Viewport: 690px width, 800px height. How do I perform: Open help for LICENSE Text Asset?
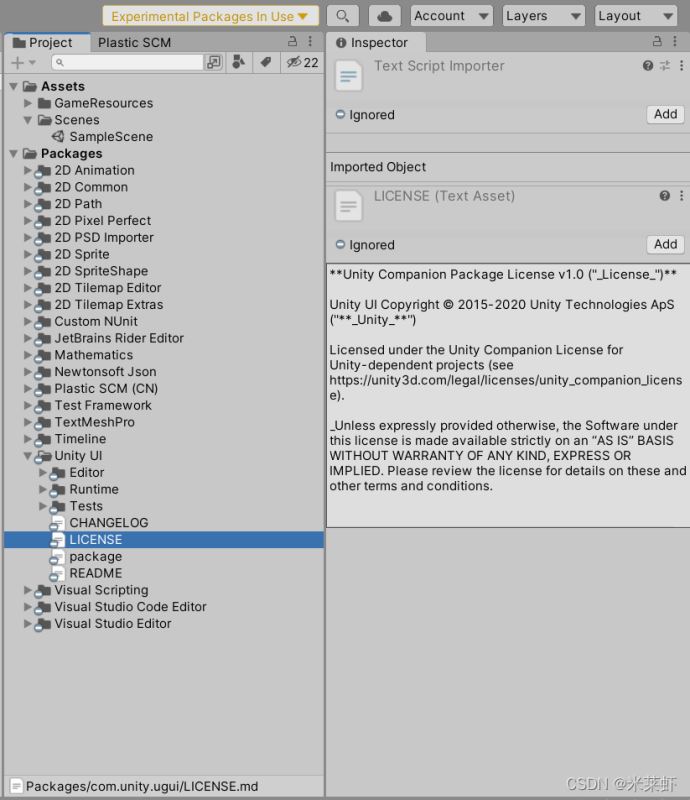pyautogui.click(x=664, y=195)
